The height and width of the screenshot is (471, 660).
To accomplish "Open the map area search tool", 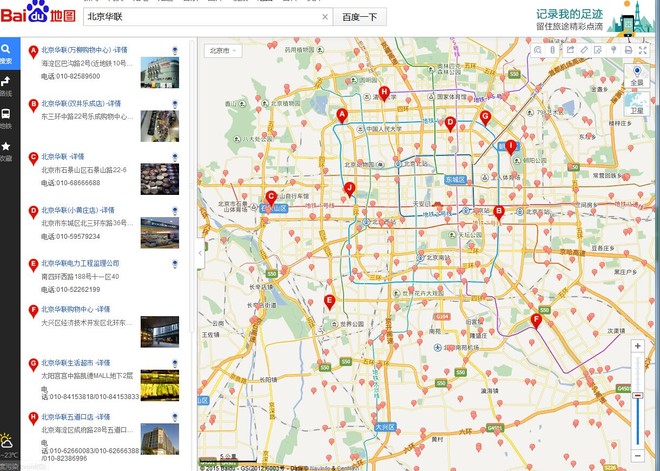I will [538, 50].
